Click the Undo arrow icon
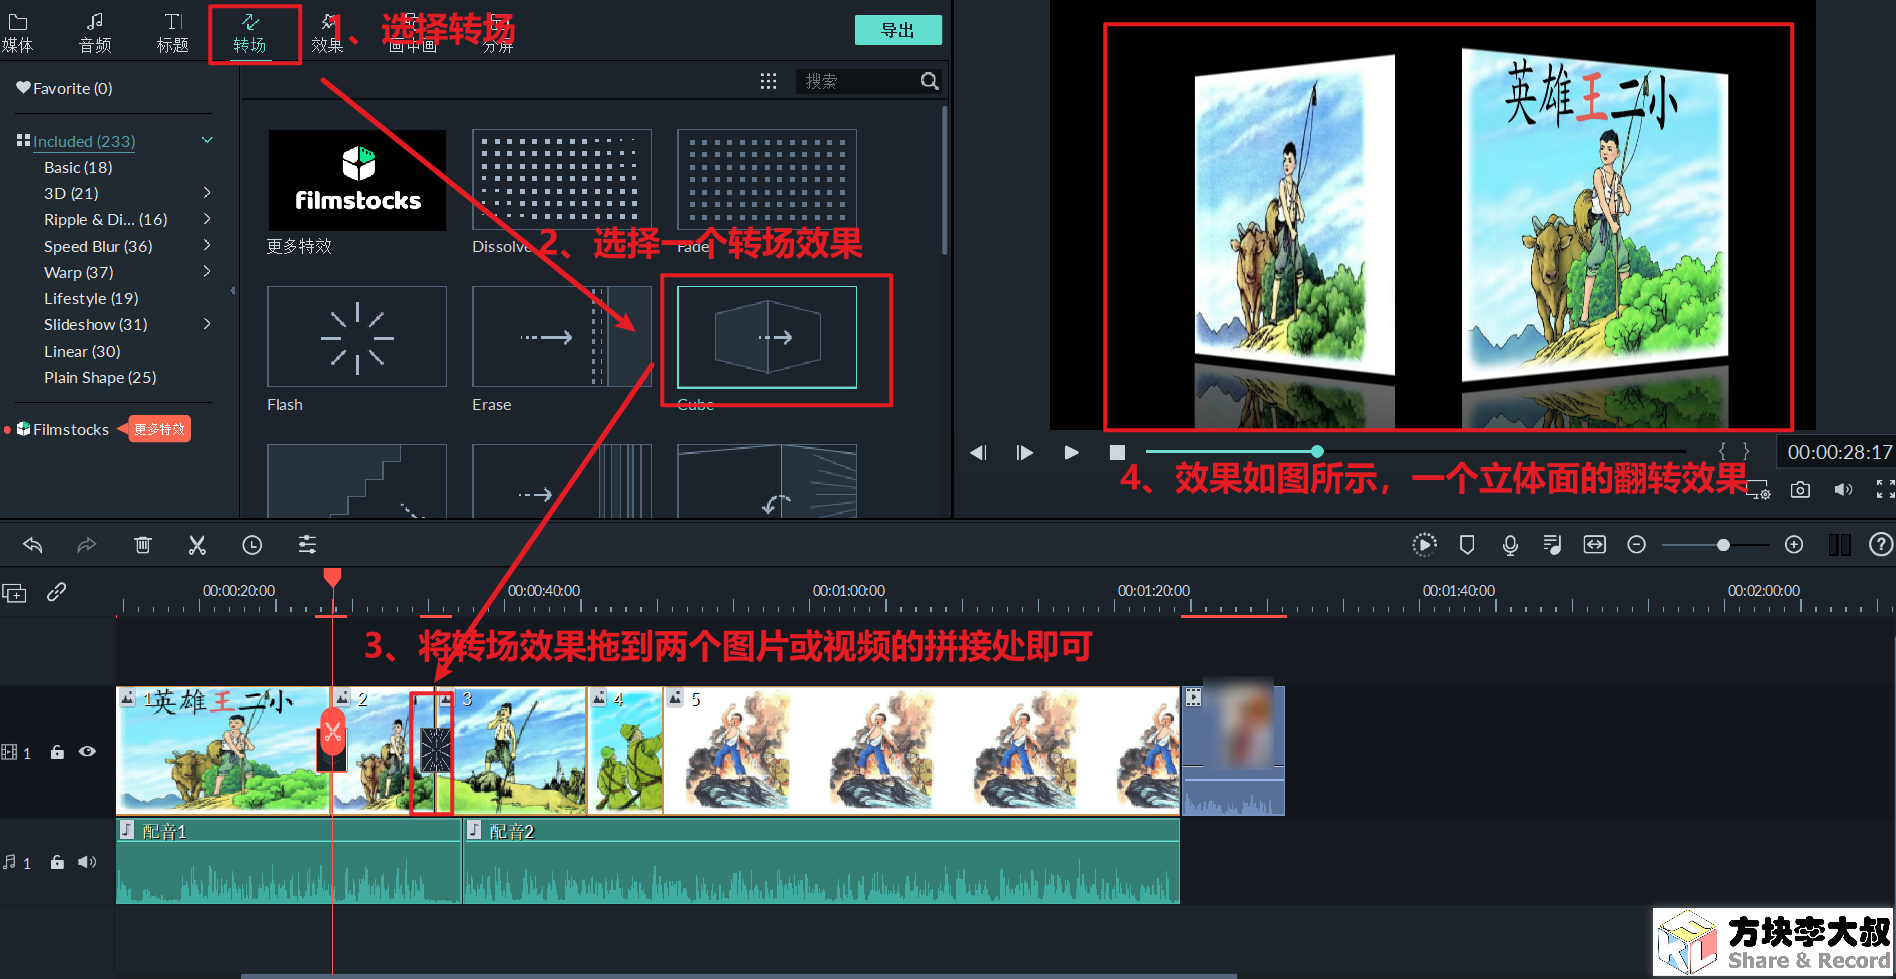This screenshot has width=1896, height=979. click(32, 544)
